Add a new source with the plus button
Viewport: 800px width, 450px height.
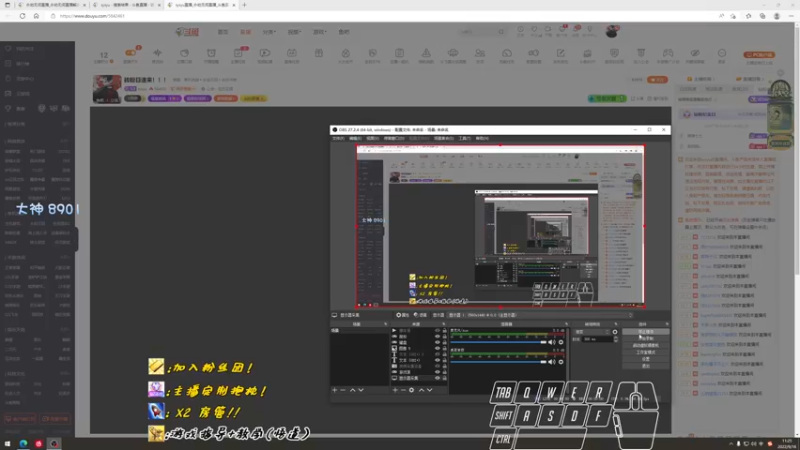[395, 390]
